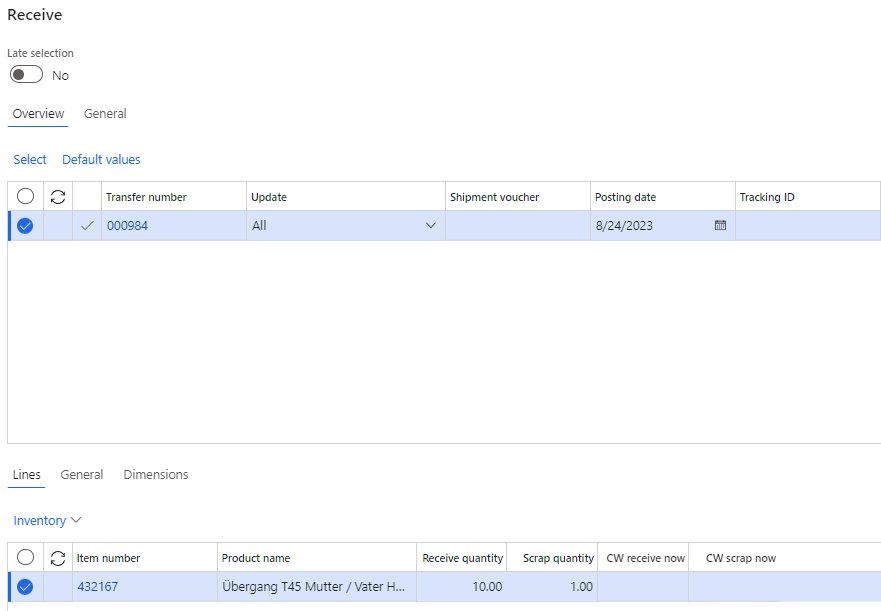Image resolution: width=881 pixels, height=611 pixels.
Task: Click the row selector circle for transfer 000984
Action: coord(25,225)
